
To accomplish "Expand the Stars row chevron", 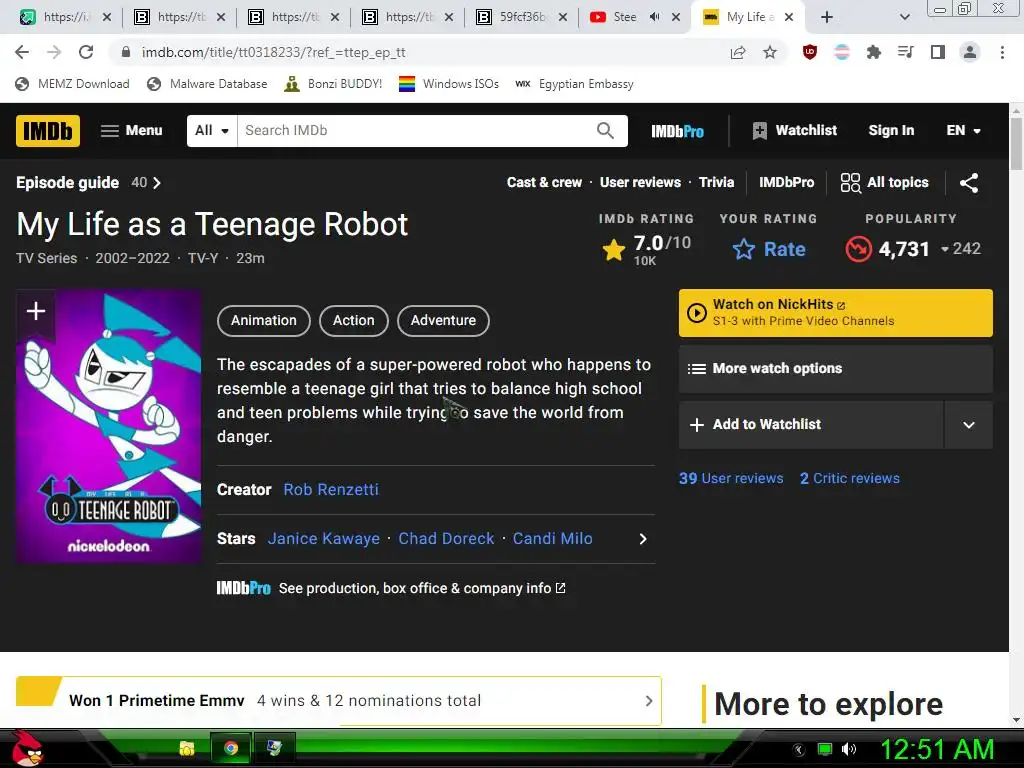I will click(x=643, y=539).
